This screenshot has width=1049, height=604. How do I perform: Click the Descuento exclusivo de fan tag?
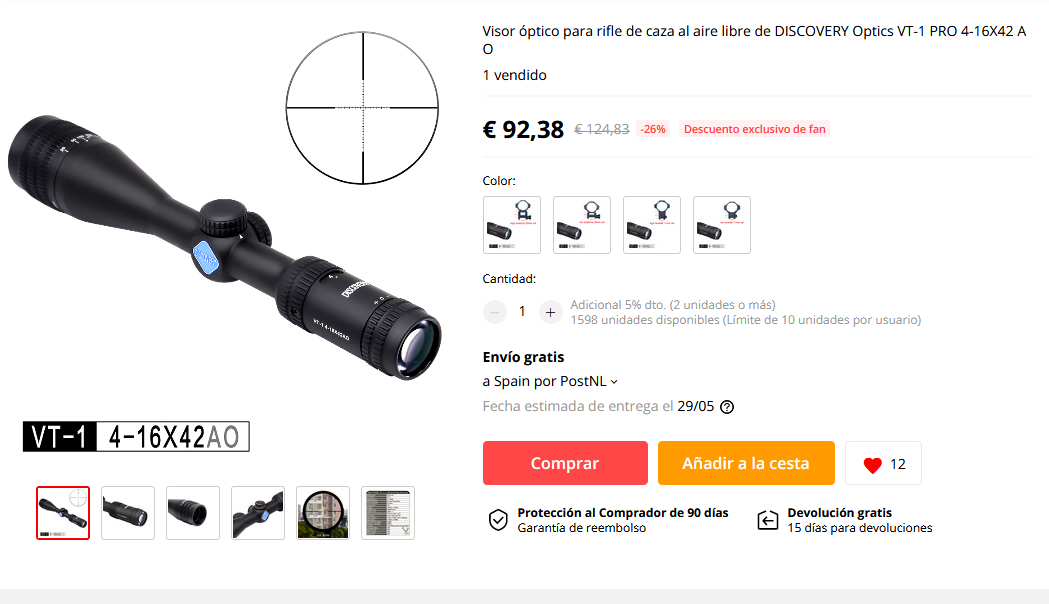pos(755,129)
